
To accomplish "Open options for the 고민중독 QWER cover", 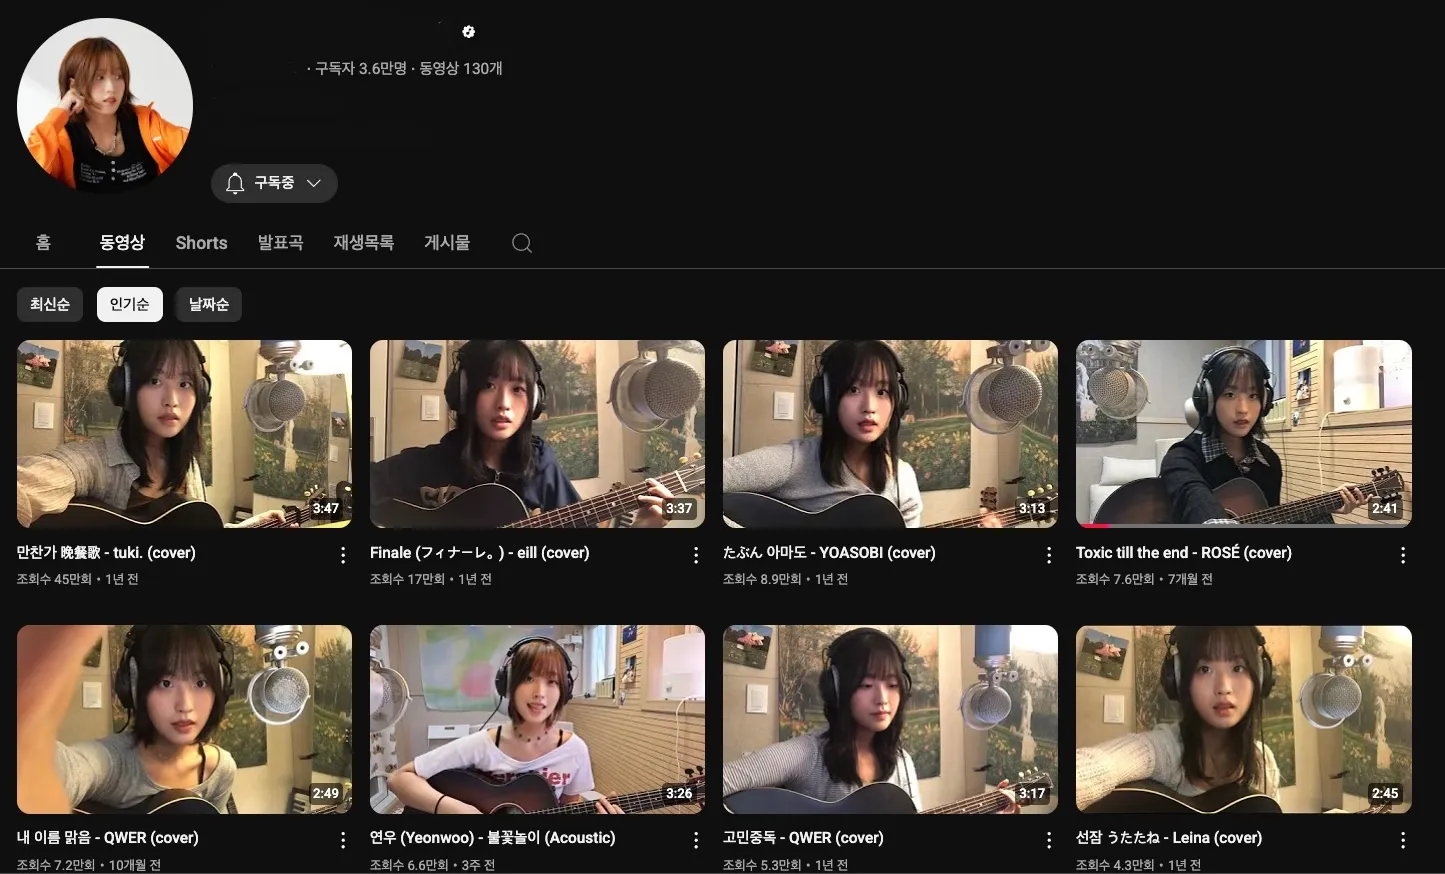I will pyautogui.click(x=1049, y=839).
